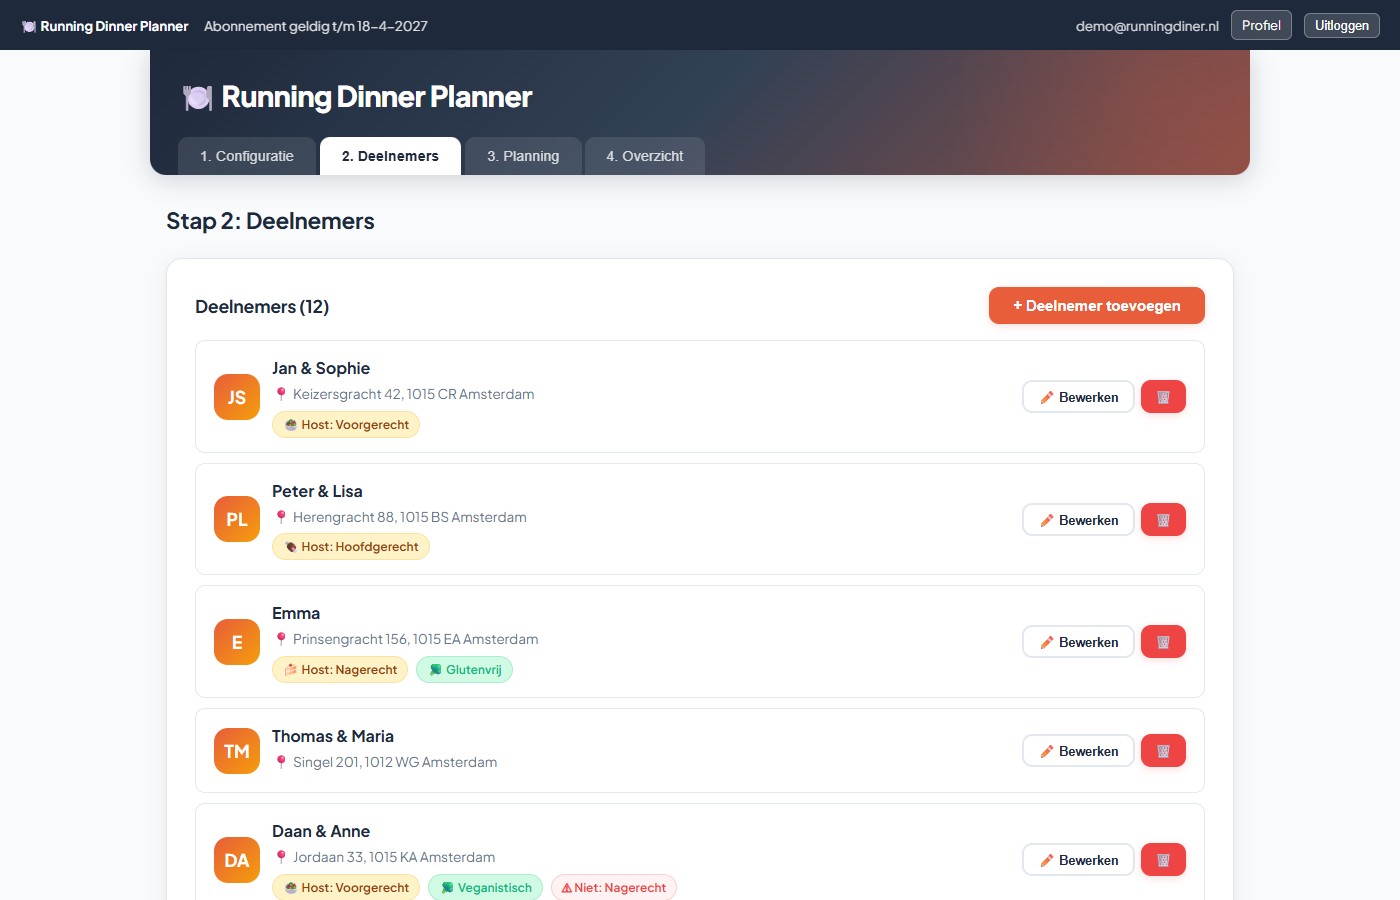Click the small plate icon in top navbar
Image resolution: width=1400 pixels, height=900 pixels.
(29, 26)
